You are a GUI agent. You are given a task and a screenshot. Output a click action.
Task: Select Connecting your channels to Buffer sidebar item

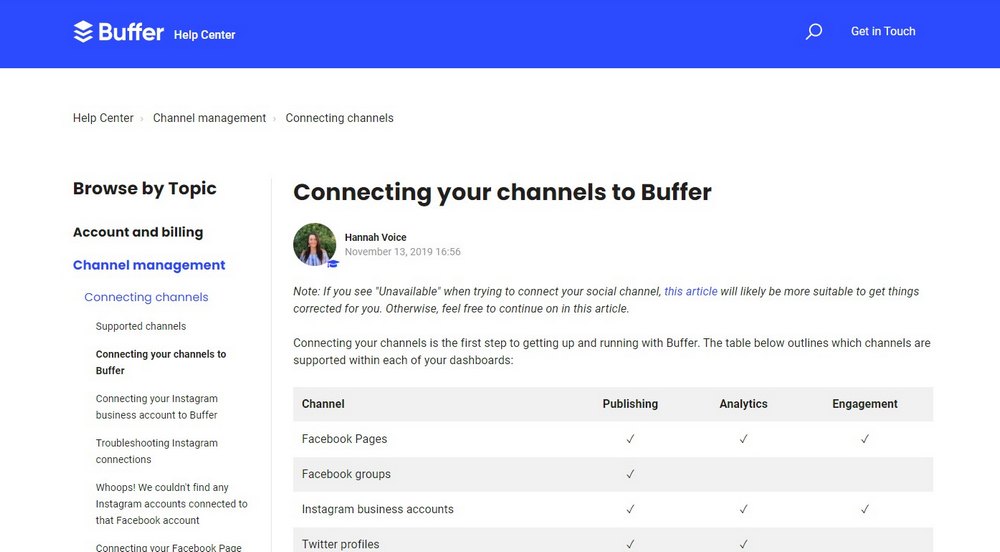click(x=161, y=362)
